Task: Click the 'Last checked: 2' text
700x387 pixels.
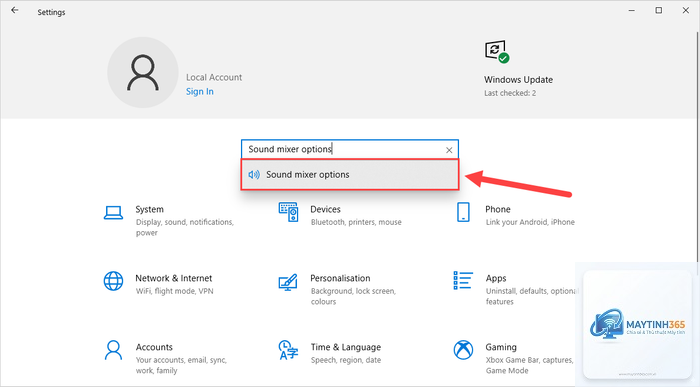Action: (510, 93)
